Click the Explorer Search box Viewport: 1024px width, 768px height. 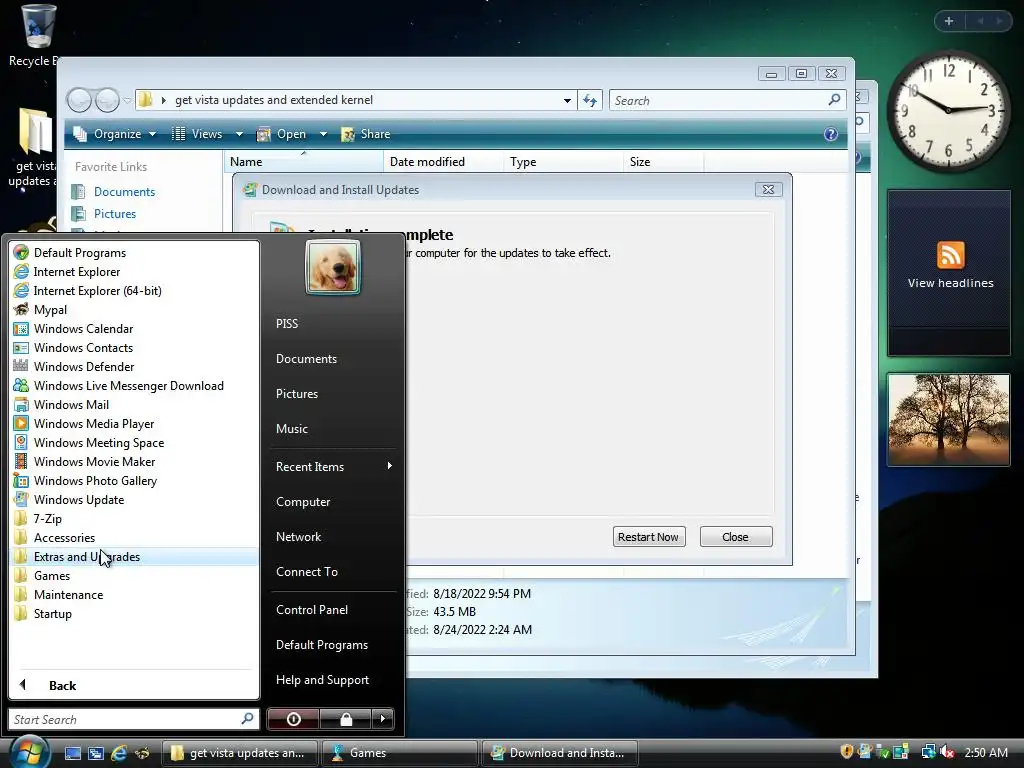pos(718,100)
